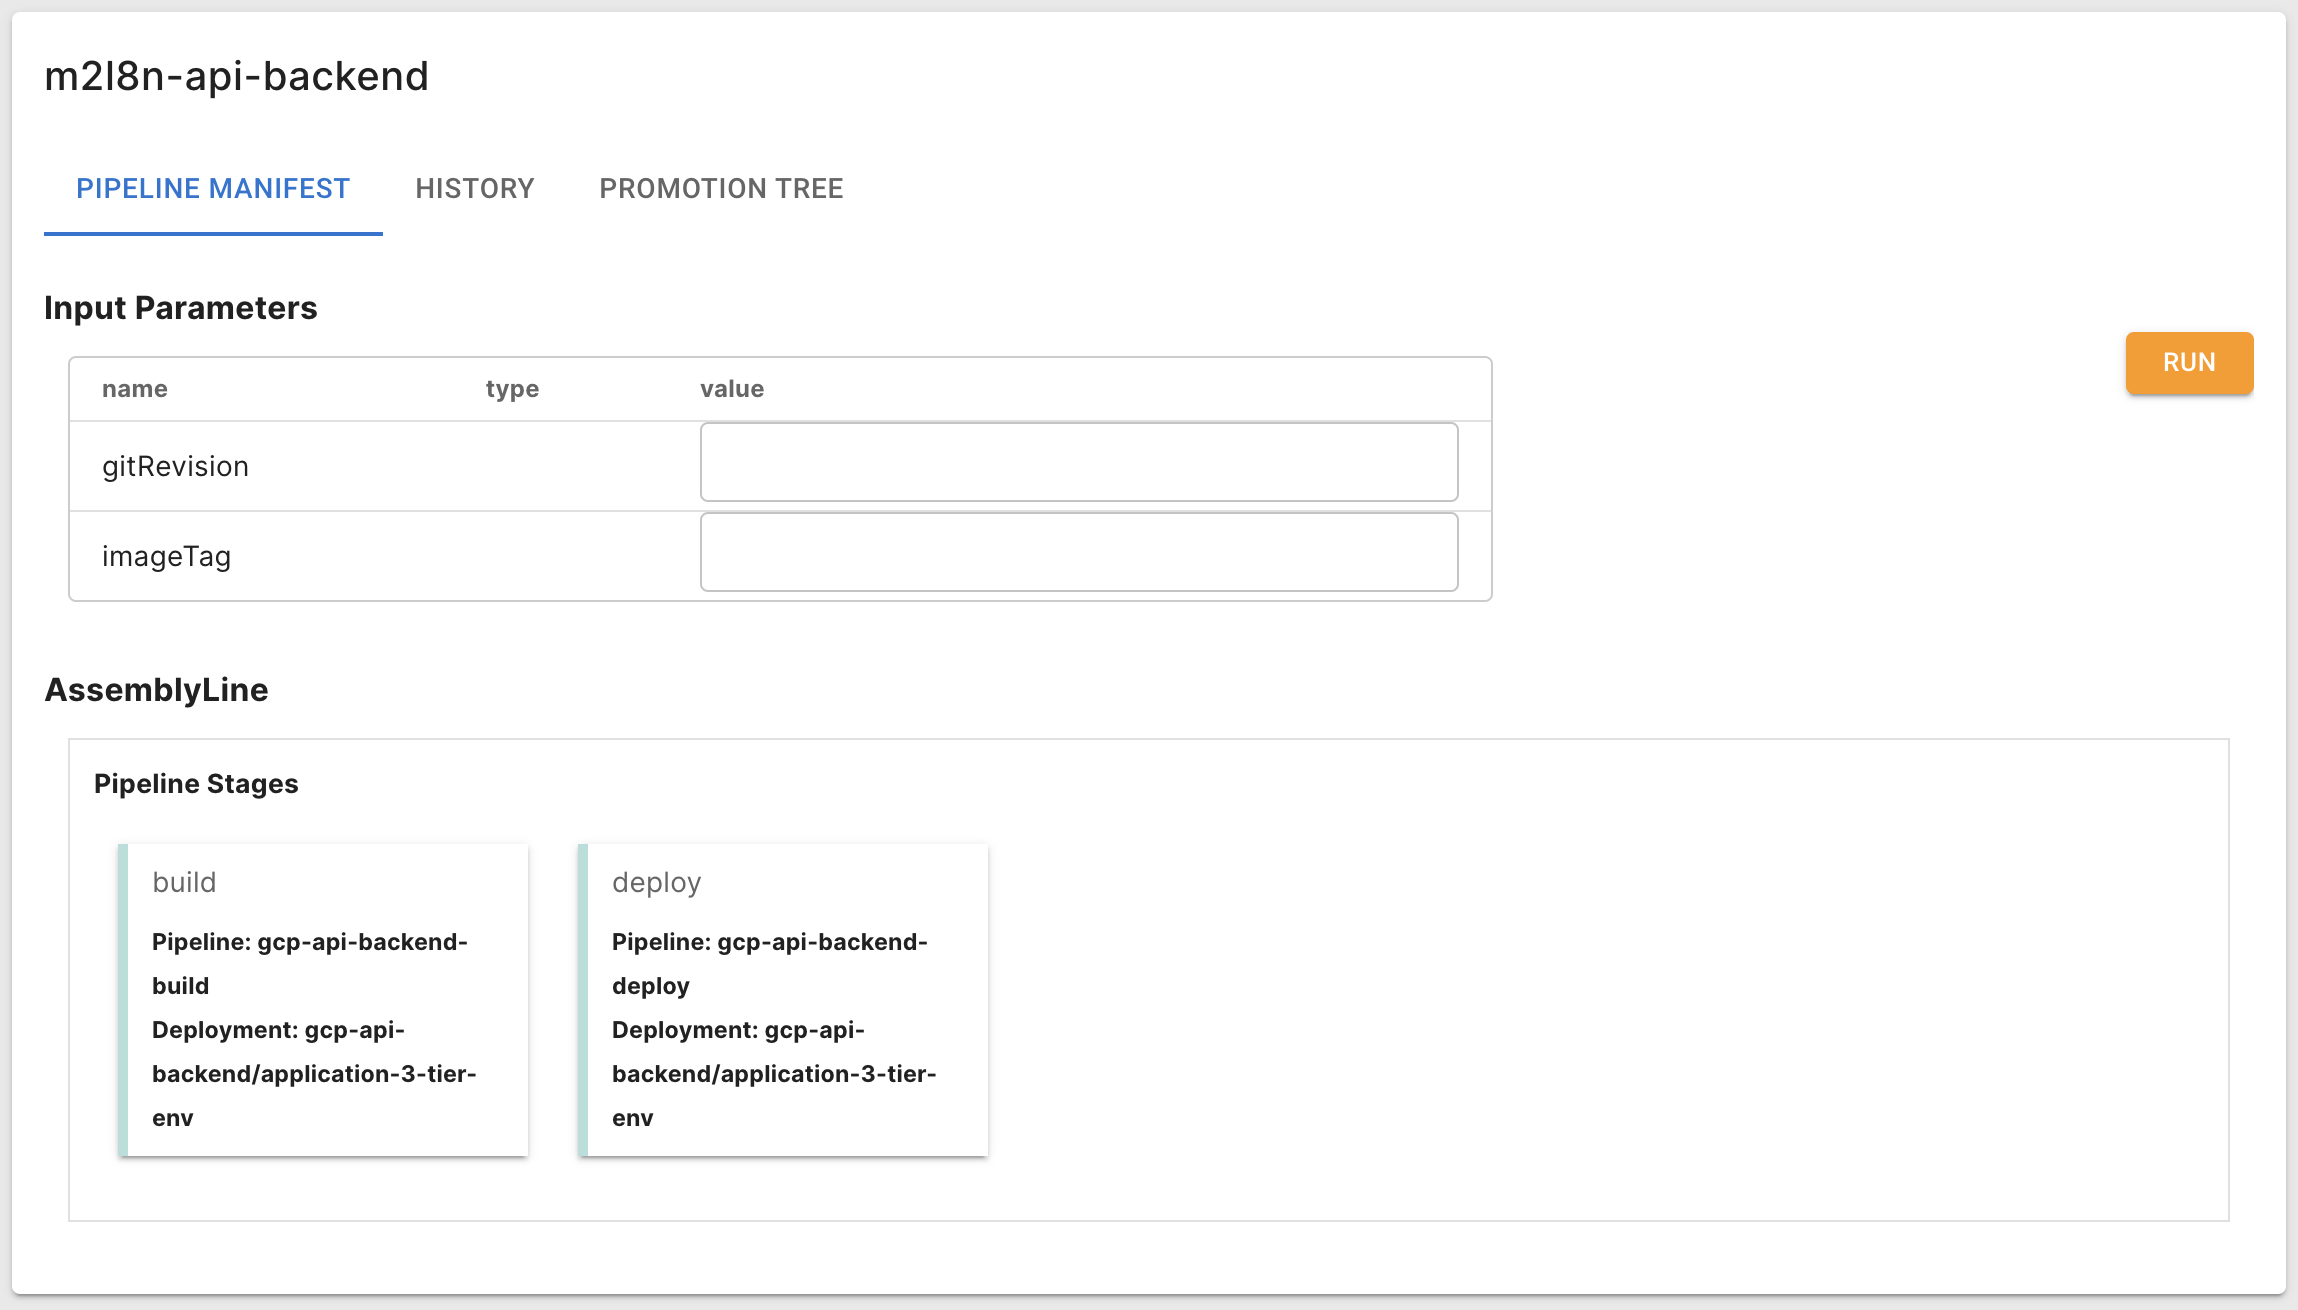Focus the gitRevision value field
The width and height of the screenshot is (2298, 1310).
pyautogui.click(x=1079, y=462)
